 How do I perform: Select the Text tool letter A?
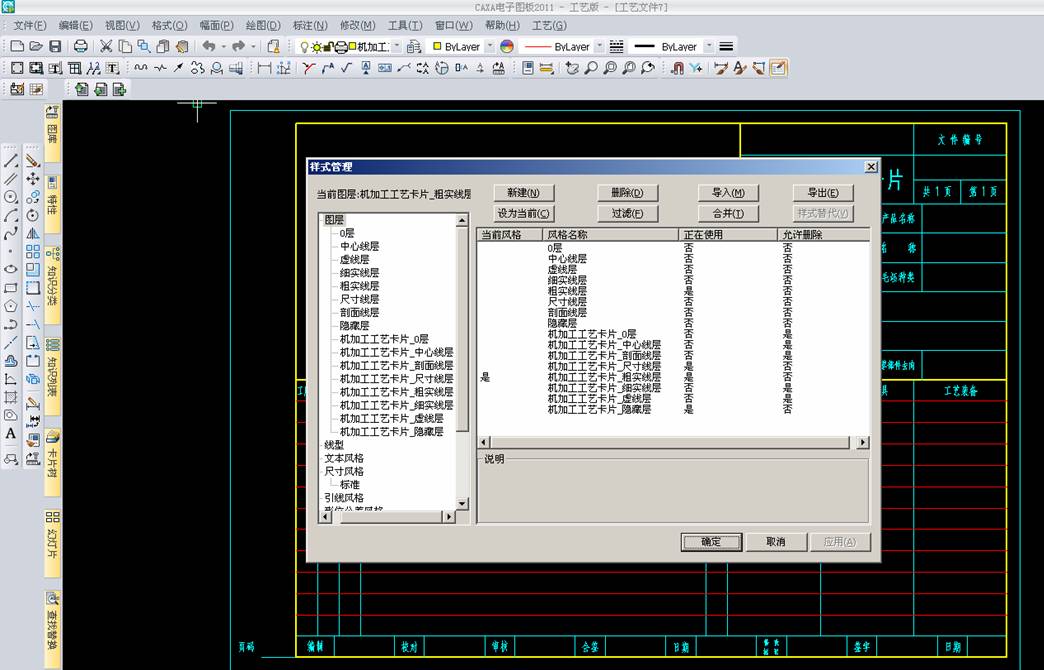(x=11, y=433)
